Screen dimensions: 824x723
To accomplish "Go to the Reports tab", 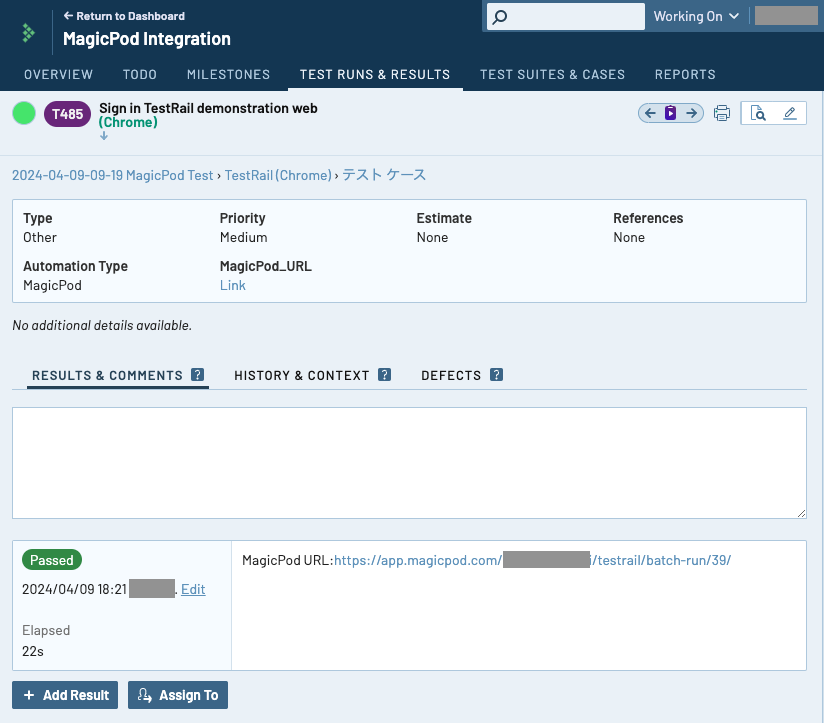I will pos(685,75).
